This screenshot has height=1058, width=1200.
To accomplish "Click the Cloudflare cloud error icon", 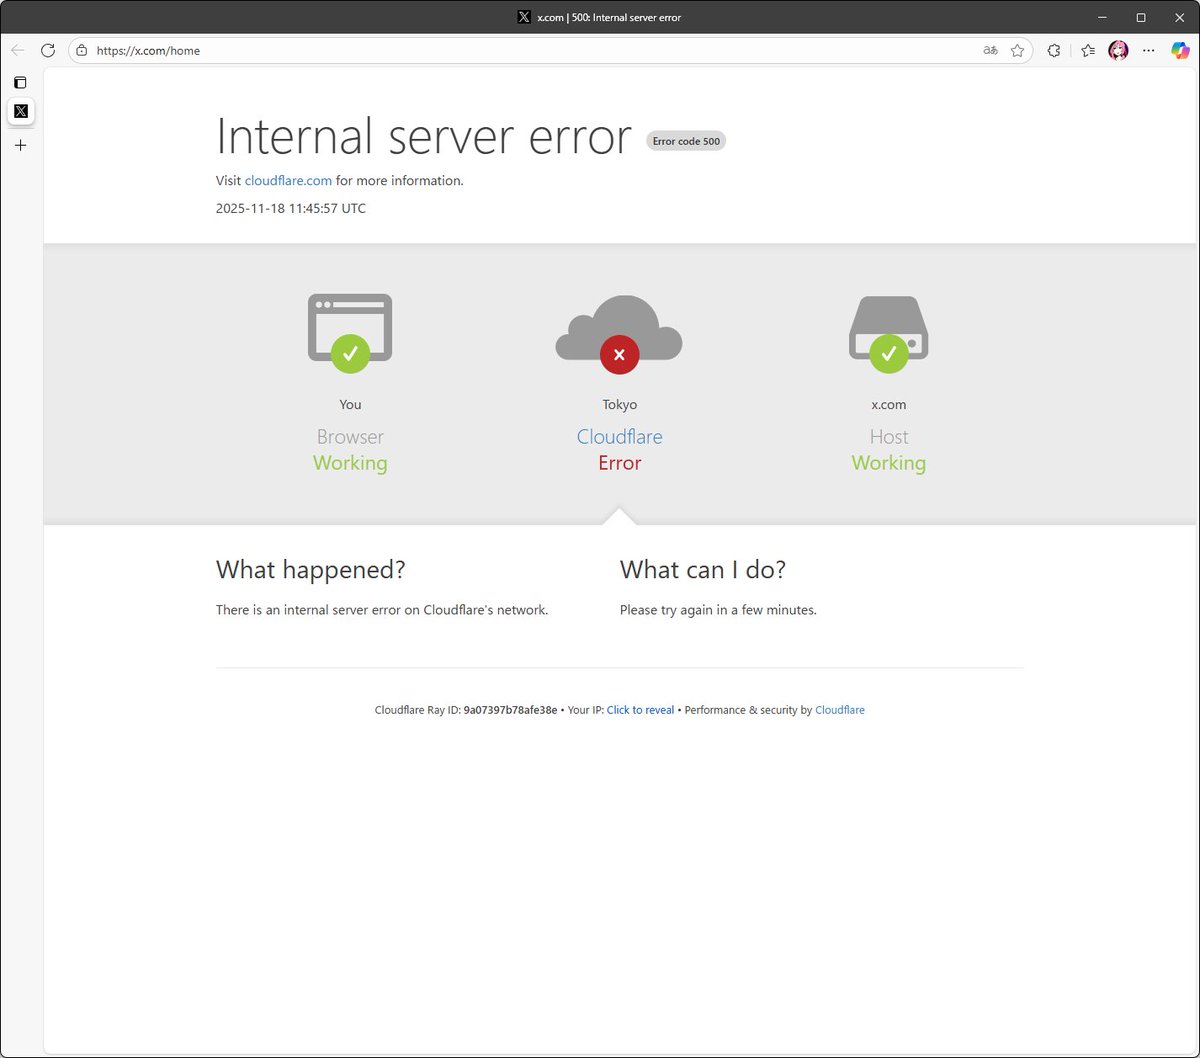I will [x=619, y=335].
